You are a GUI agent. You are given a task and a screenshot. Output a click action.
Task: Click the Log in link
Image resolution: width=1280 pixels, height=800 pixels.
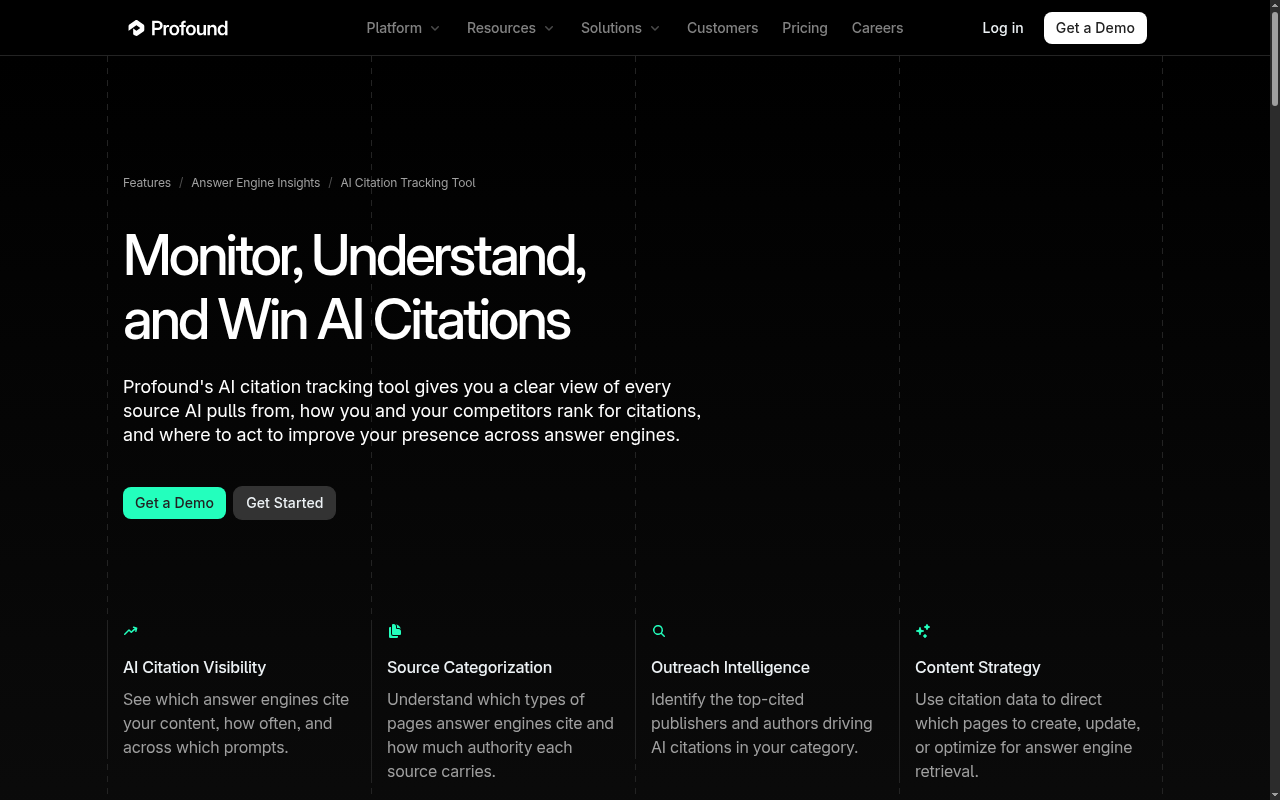tap(1002, 28)
